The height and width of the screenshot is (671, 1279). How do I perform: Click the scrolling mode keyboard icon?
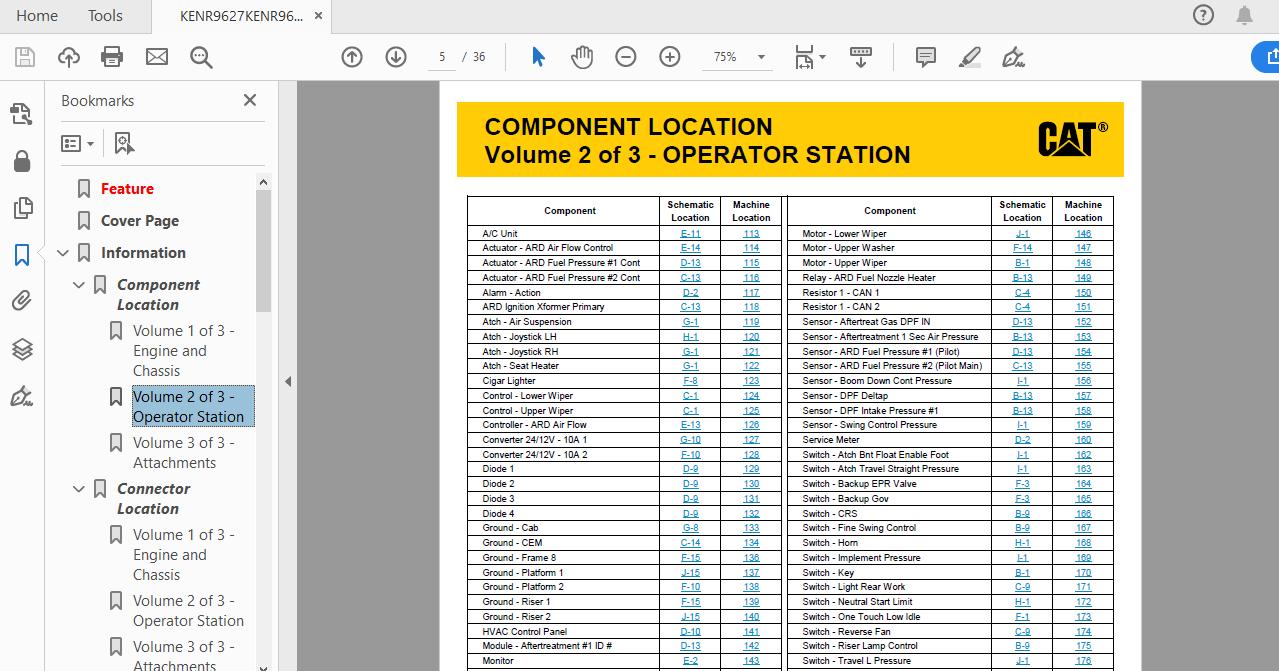coord(861,57)
